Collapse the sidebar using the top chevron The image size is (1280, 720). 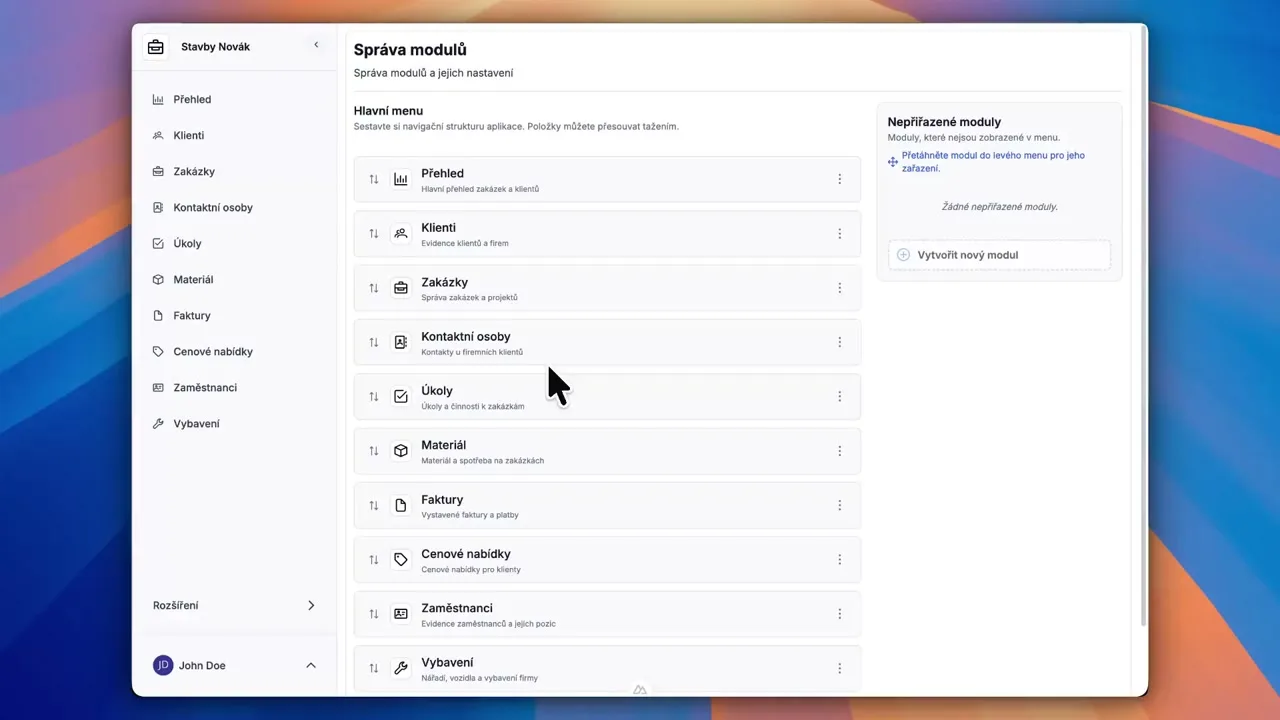316,44
